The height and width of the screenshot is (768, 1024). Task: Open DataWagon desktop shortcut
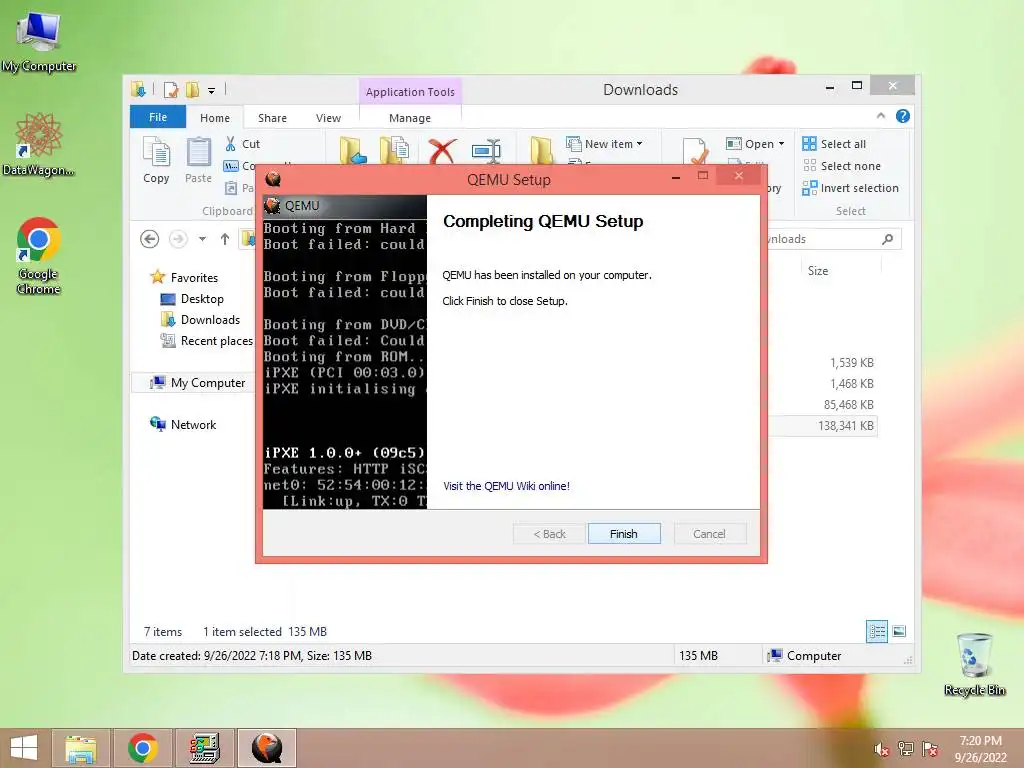(39, 144)
